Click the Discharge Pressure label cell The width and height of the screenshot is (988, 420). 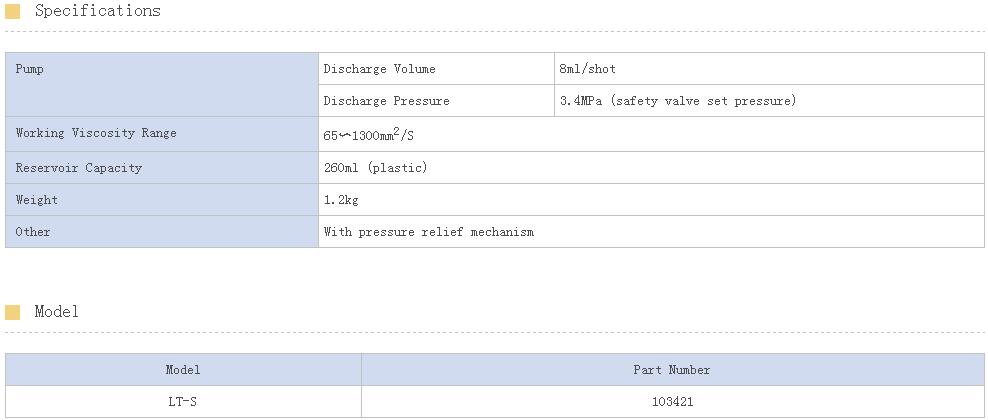tap(436, 101)
